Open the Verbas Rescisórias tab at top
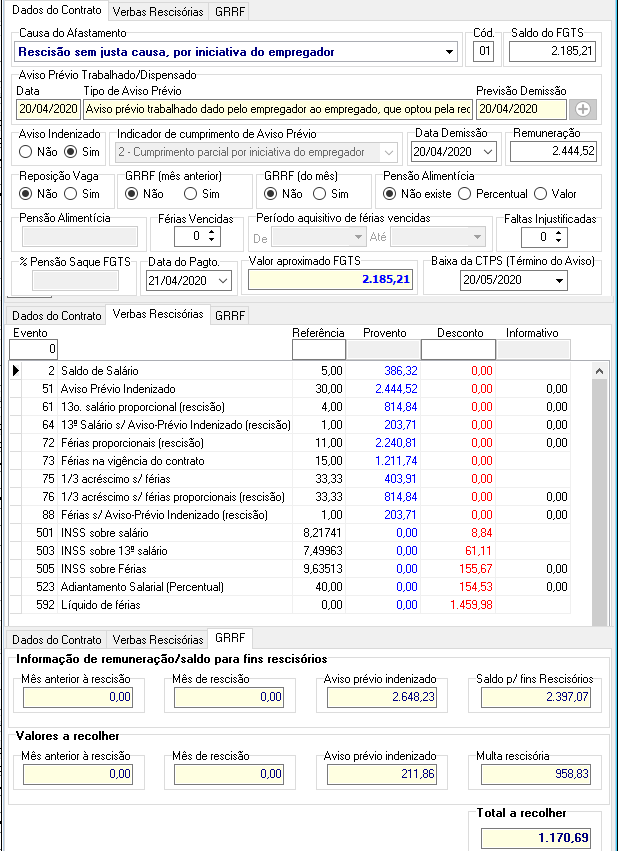 pyautogui.click(x=158, y=11)
